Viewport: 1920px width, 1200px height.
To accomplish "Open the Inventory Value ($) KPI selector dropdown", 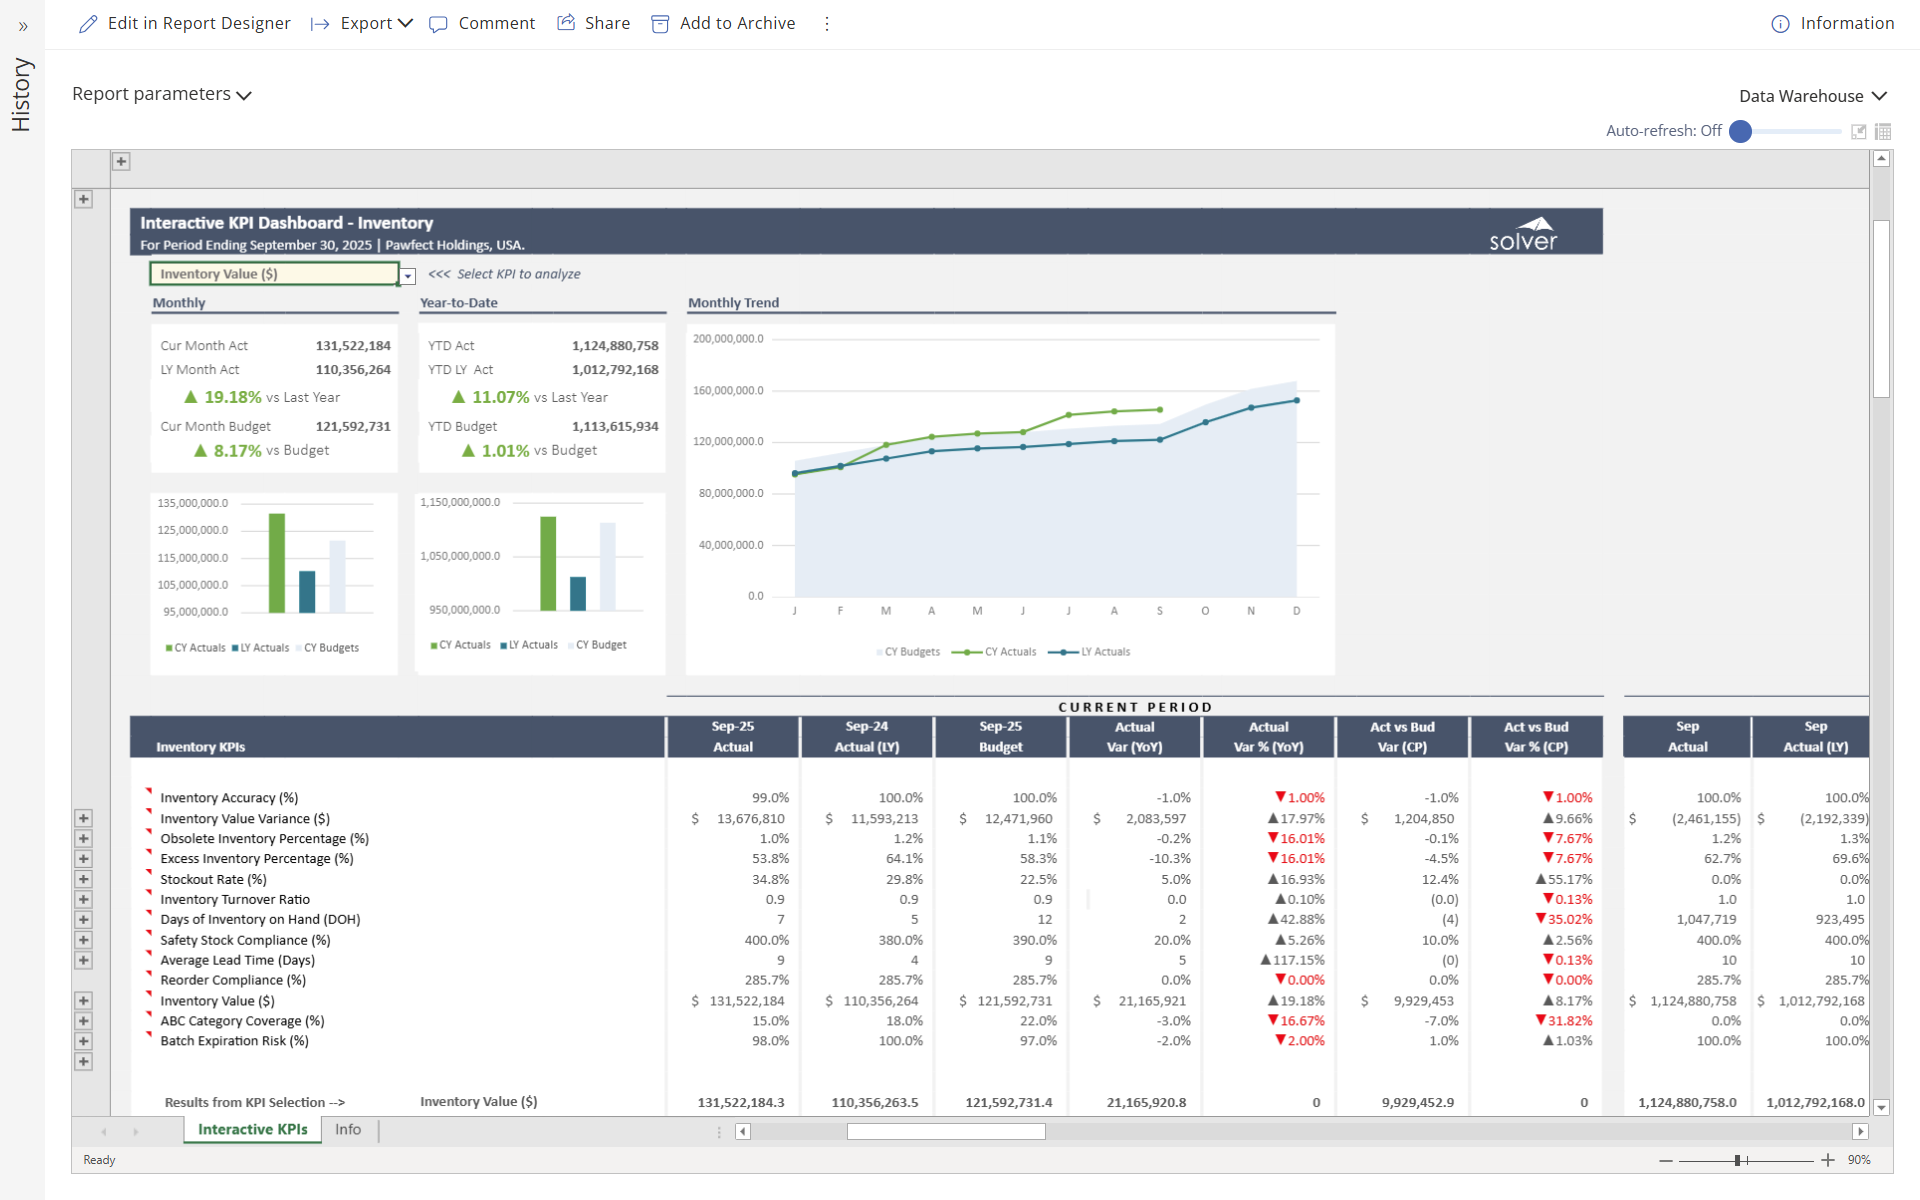I will point(408,276).
